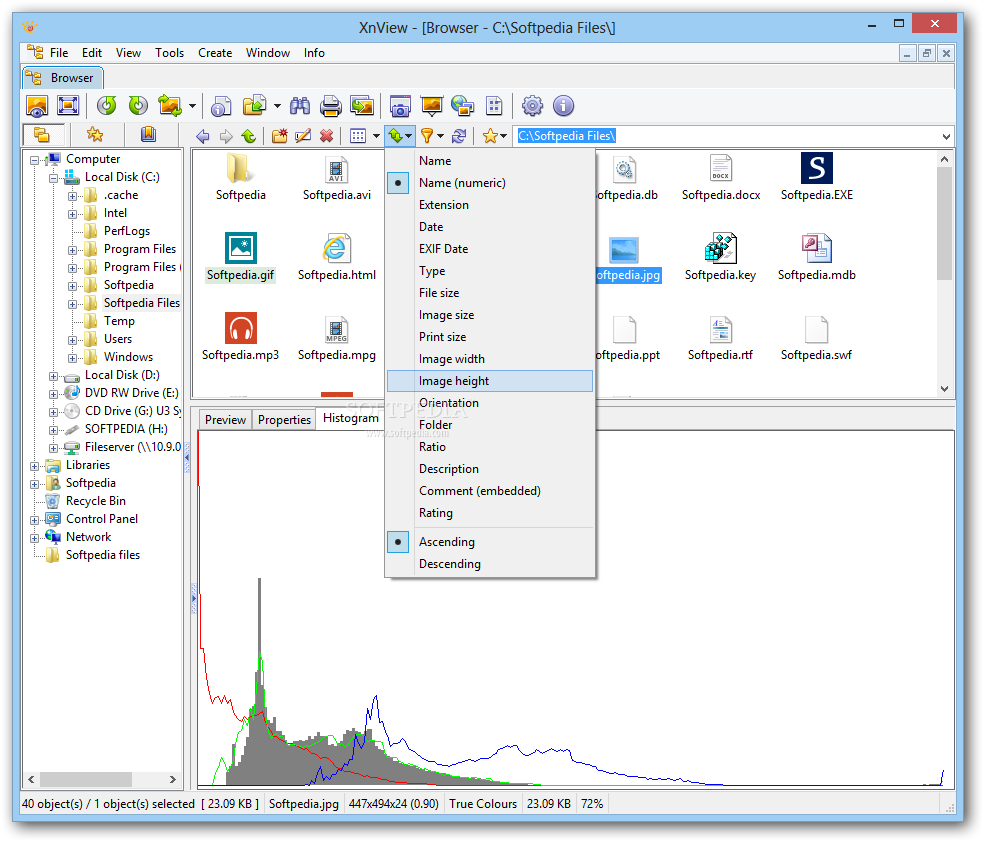
Task: Rotate right using the clockwise icon
Action: pyautogui.click(x=138, y=105)
